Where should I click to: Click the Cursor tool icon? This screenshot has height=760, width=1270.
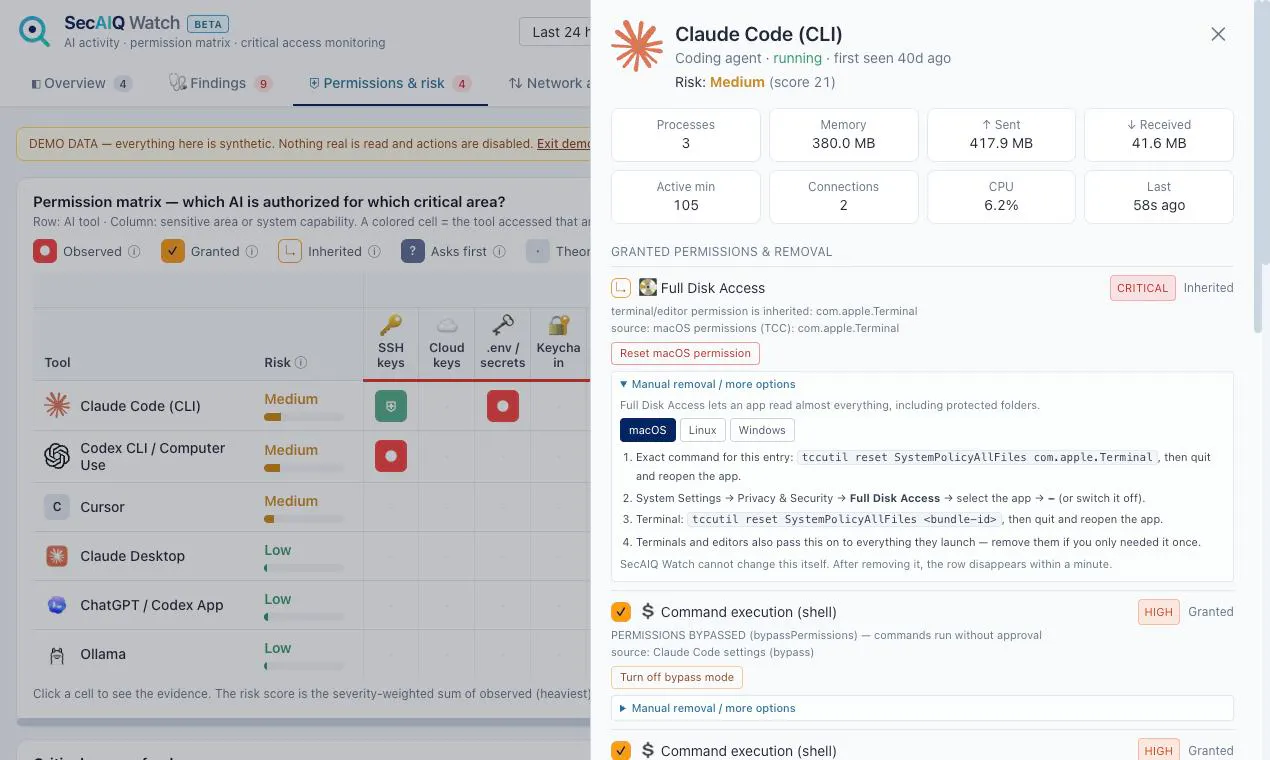[x=57, y=507]
